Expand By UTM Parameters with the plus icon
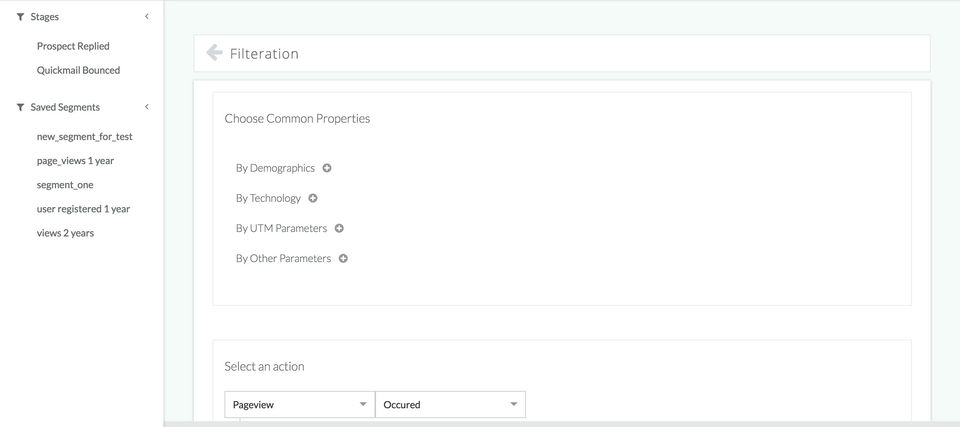The width and height of the screenshot is (960, 427). click(x=339, y=228)
